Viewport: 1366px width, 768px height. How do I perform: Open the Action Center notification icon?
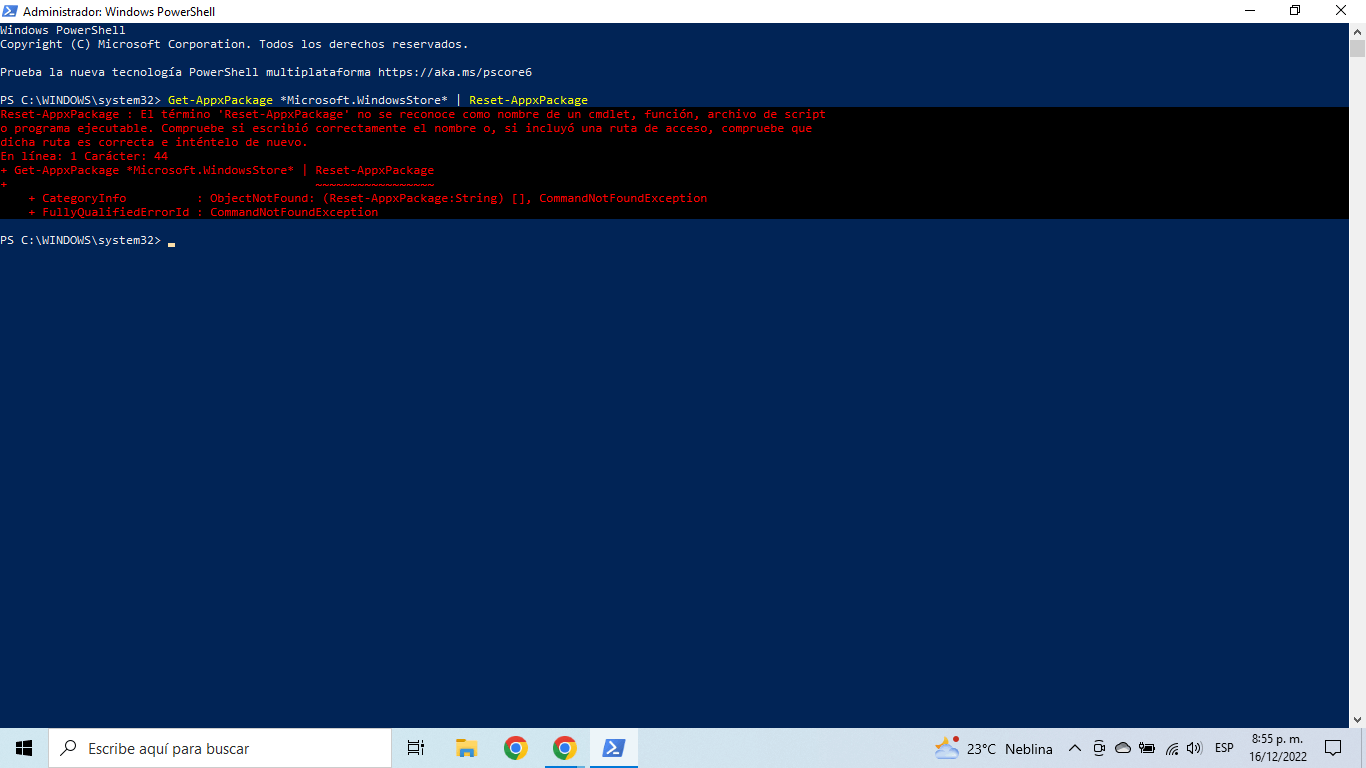point(1332,748)
